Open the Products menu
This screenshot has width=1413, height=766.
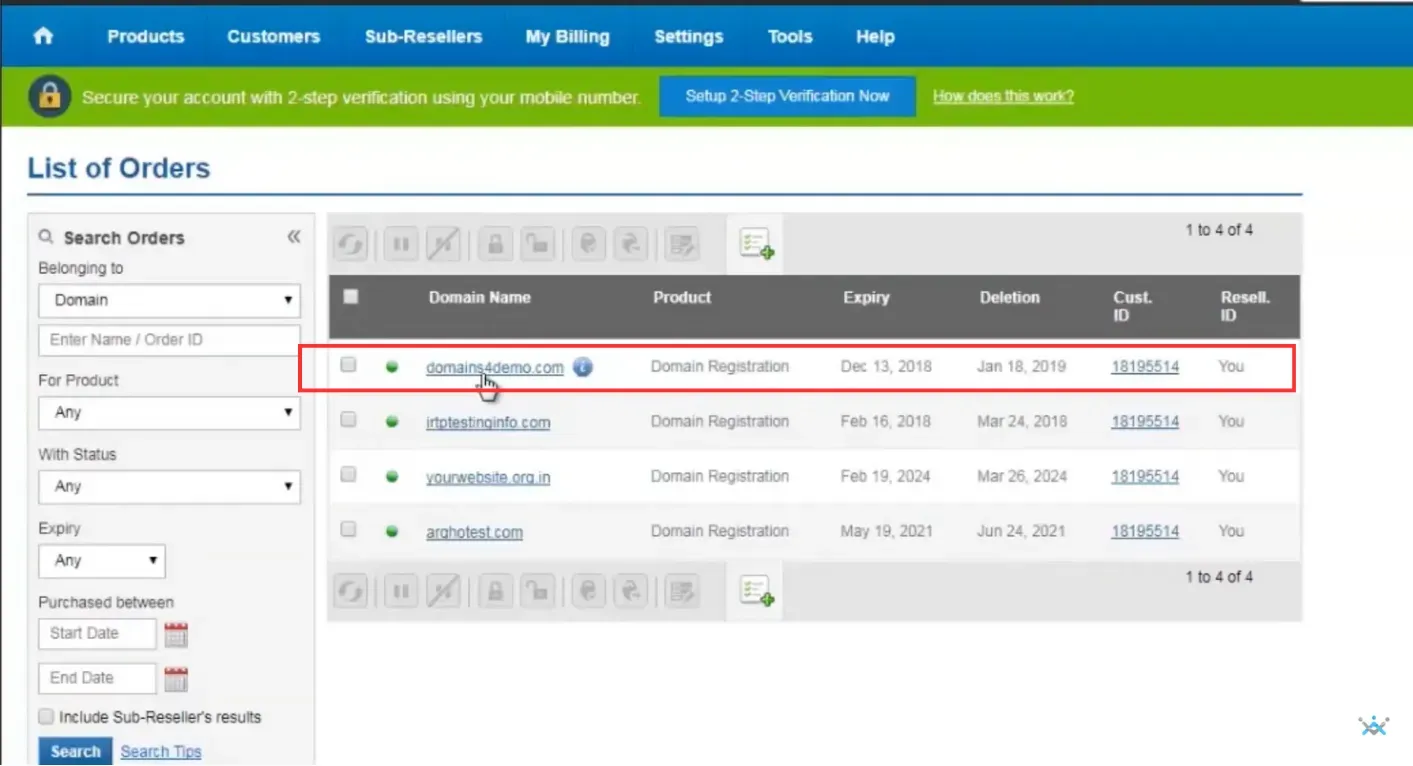tap(146, 37)
